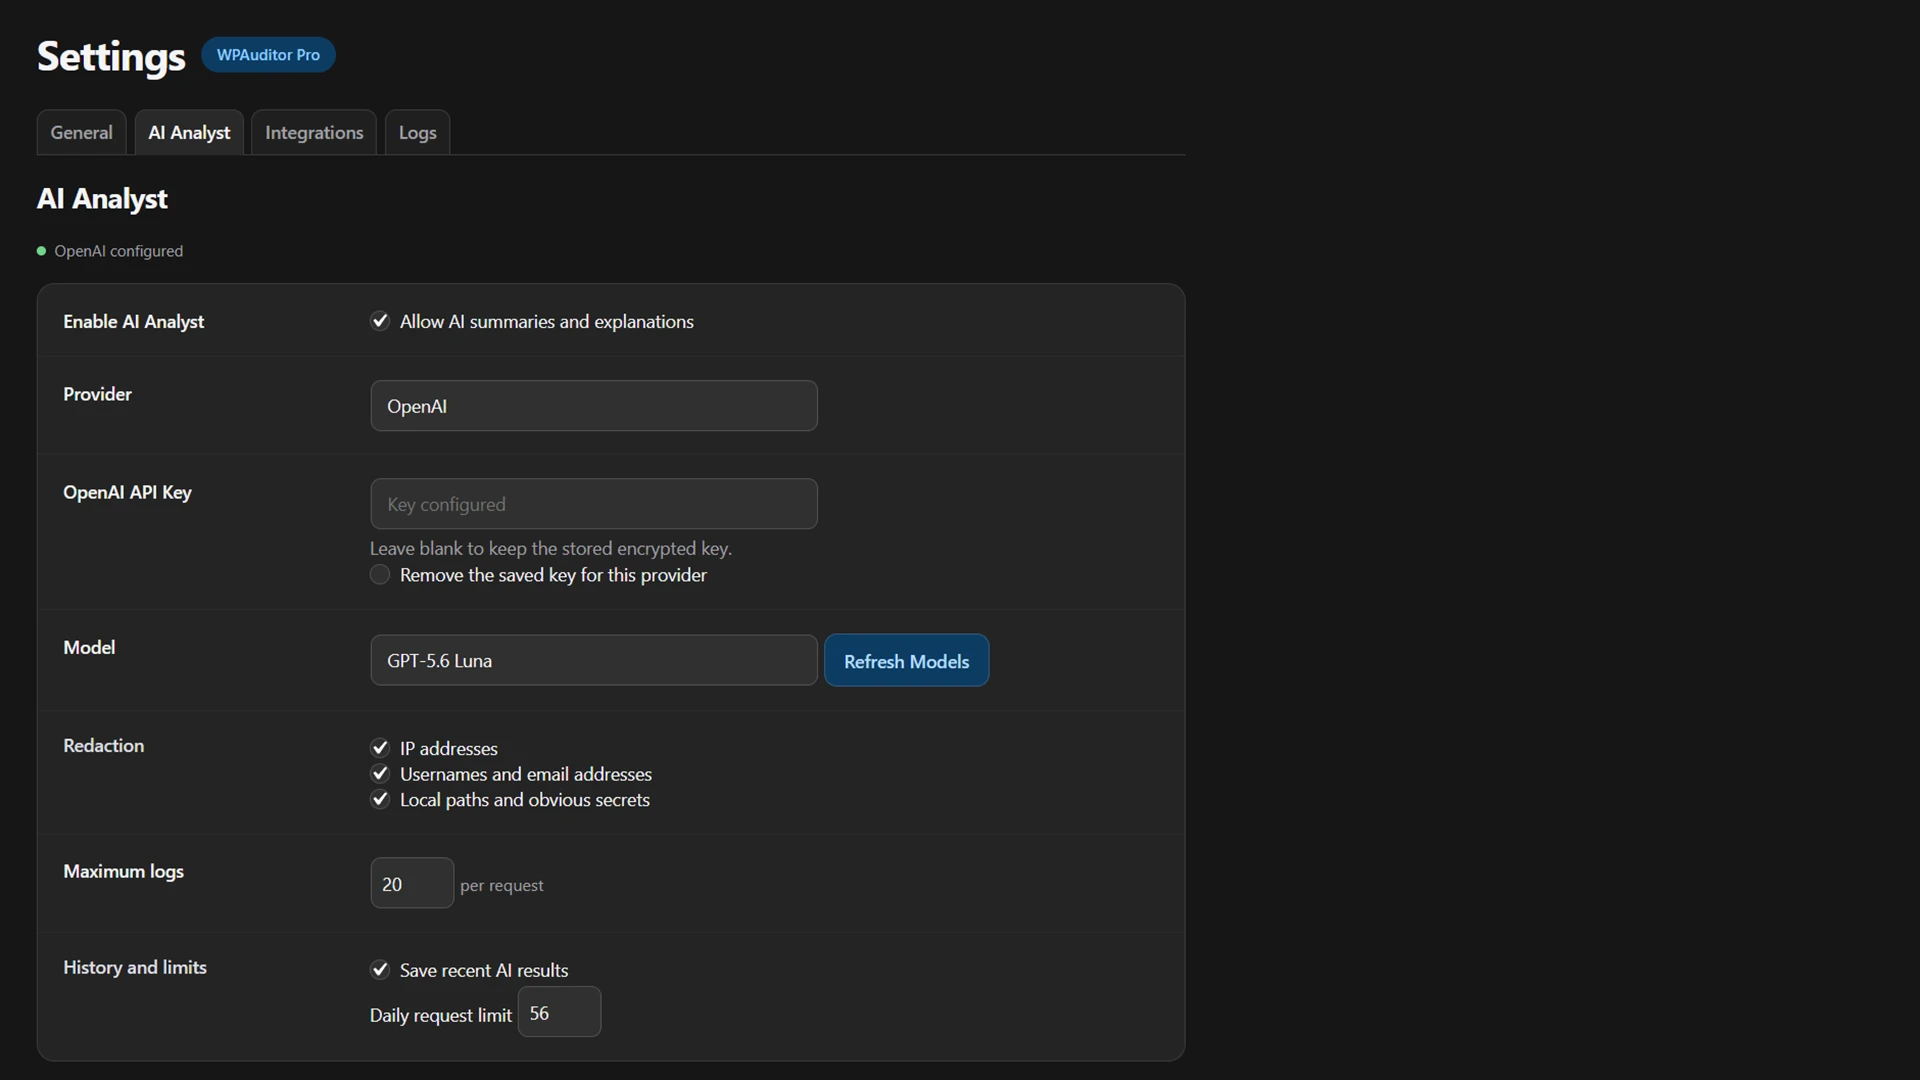Click the Refresh Models button
Screen dimensions: 1920x1080
pos(907,660)
